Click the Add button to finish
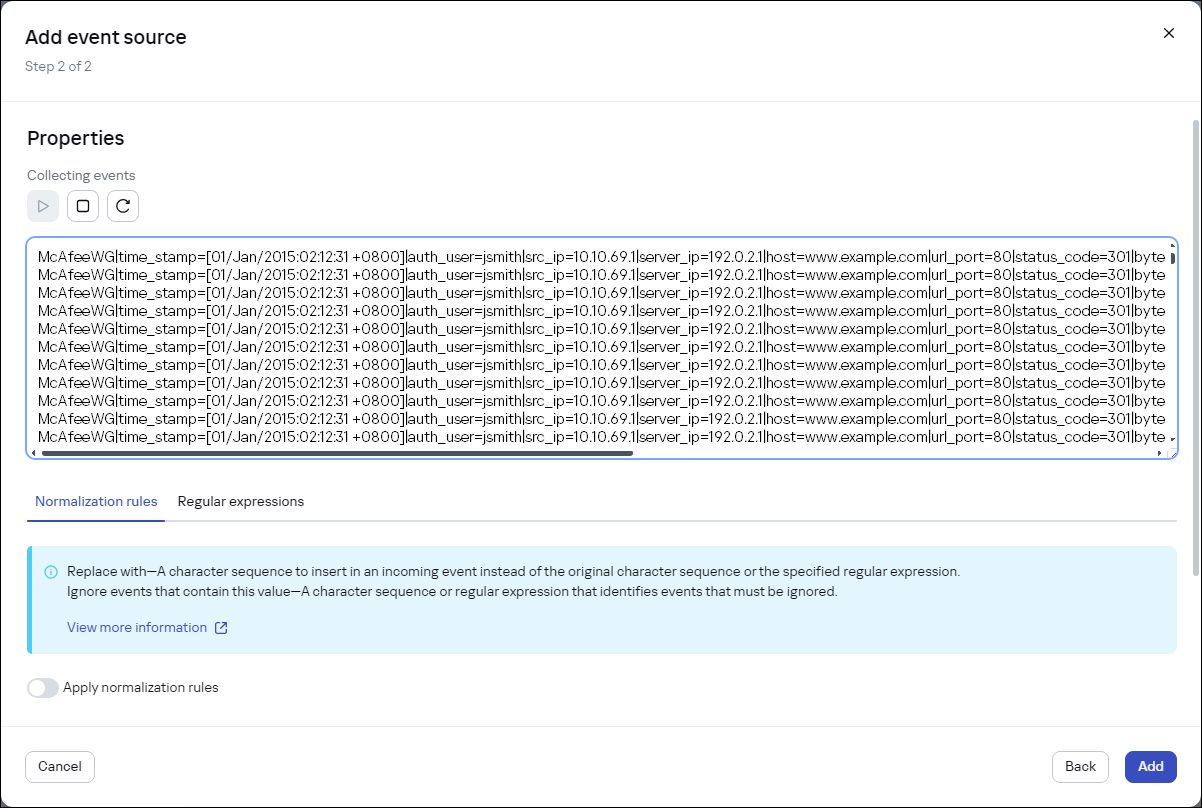Screen dimensions: 1202x808 pyautogui.click(x=1150, y=767)
